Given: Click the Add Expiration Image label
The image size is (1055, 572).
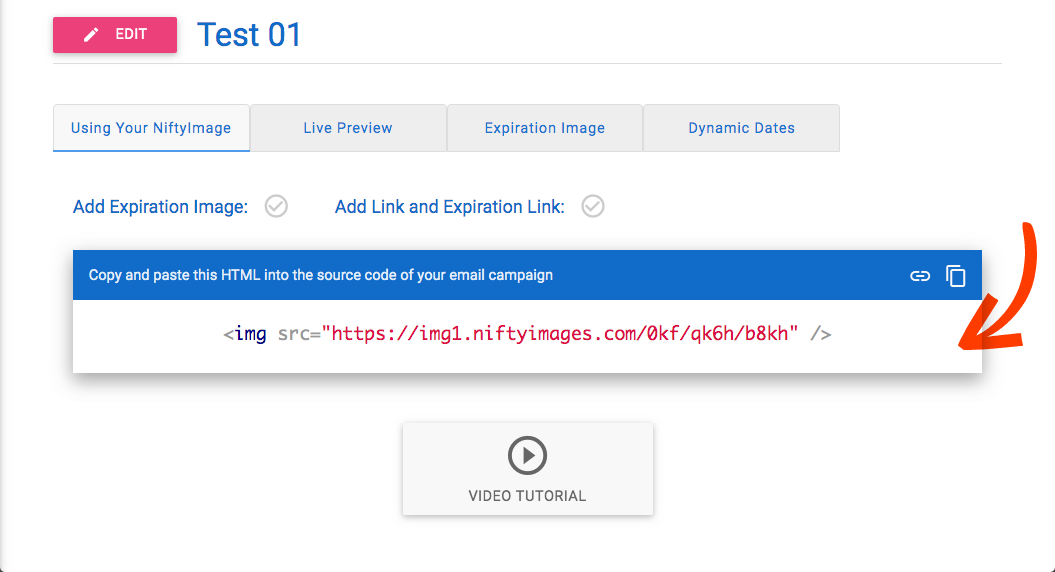Looking at the screenshot, I should (160, 207).
